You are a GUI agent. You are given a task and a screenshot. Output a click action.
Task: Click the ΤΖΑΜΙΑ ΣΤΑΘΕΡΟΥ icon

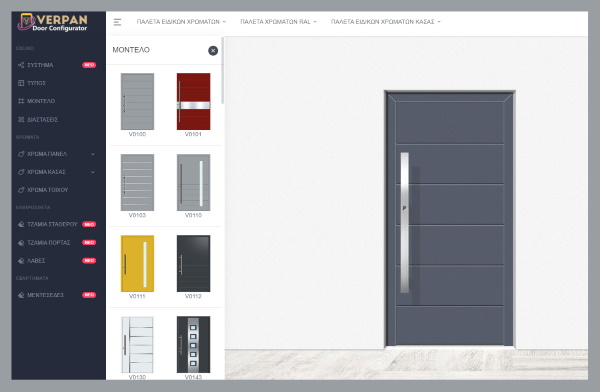pos(21,224)
